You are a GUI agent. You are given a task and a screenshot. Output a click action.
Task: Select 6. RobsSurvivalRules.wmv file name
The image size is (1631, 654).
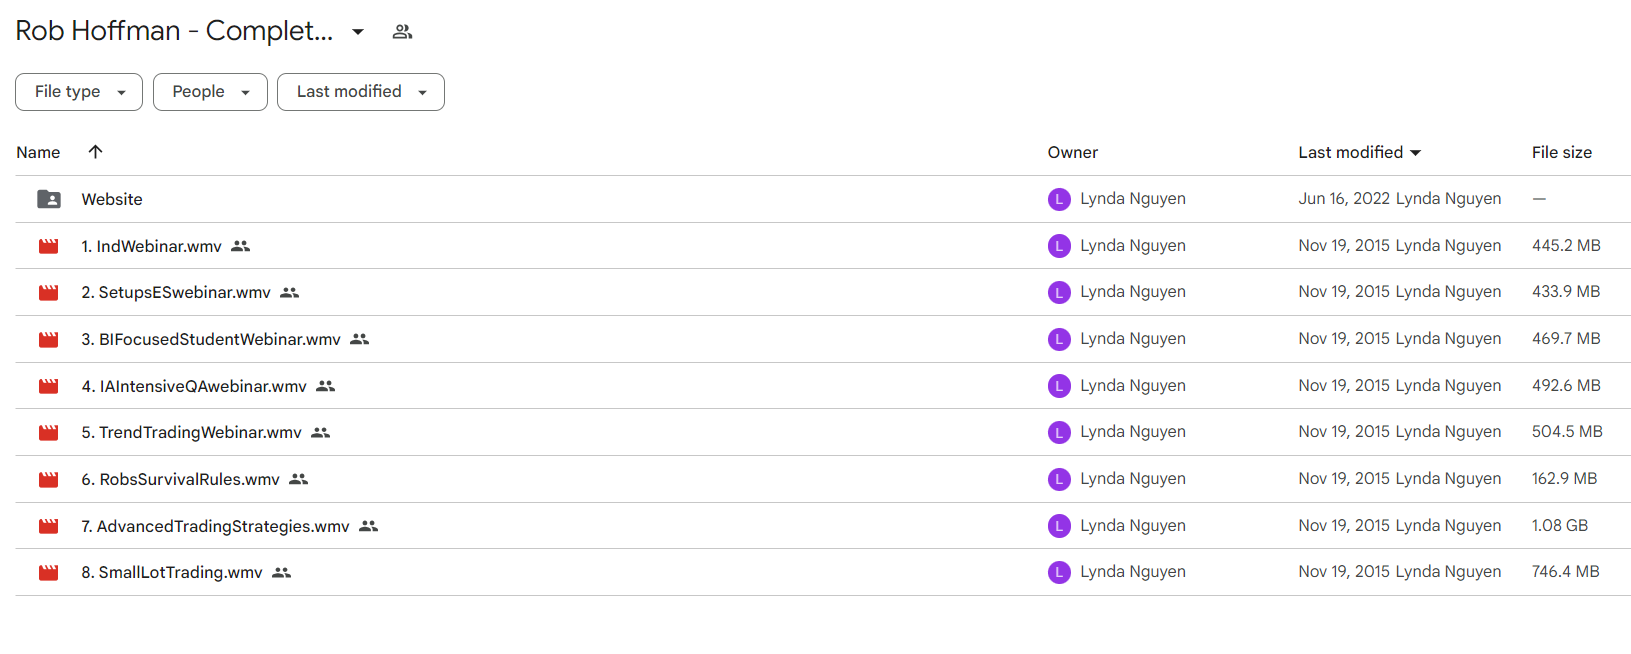coord(181,479)
